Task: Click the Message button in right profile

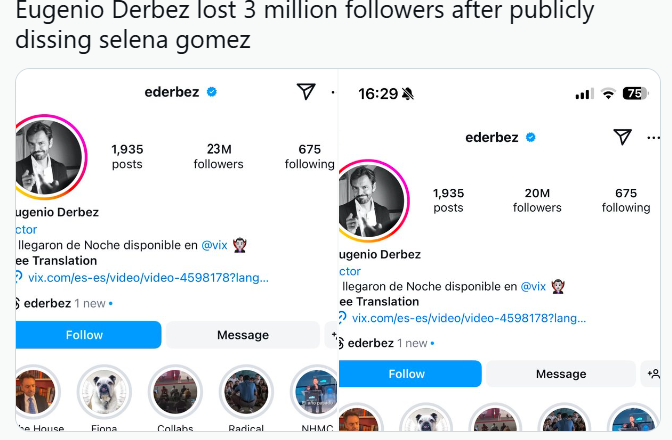Action: point(560,374)
